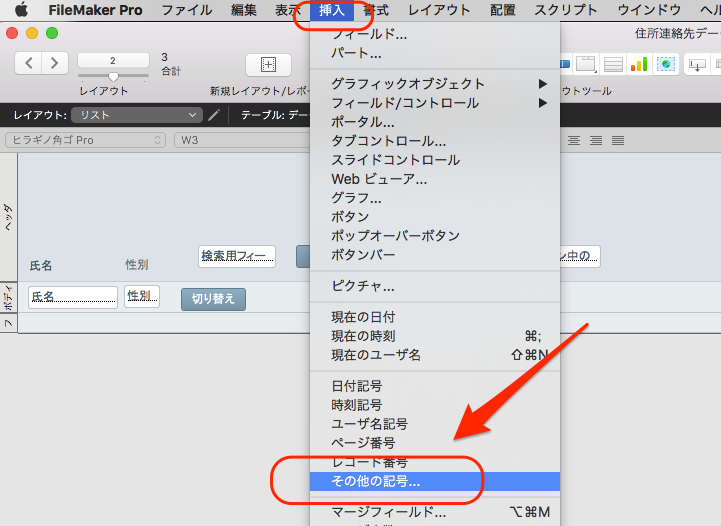Screen dimensions: 721x526
Task: Select ボタンバー menu item
Action: [x=435, y=254]
